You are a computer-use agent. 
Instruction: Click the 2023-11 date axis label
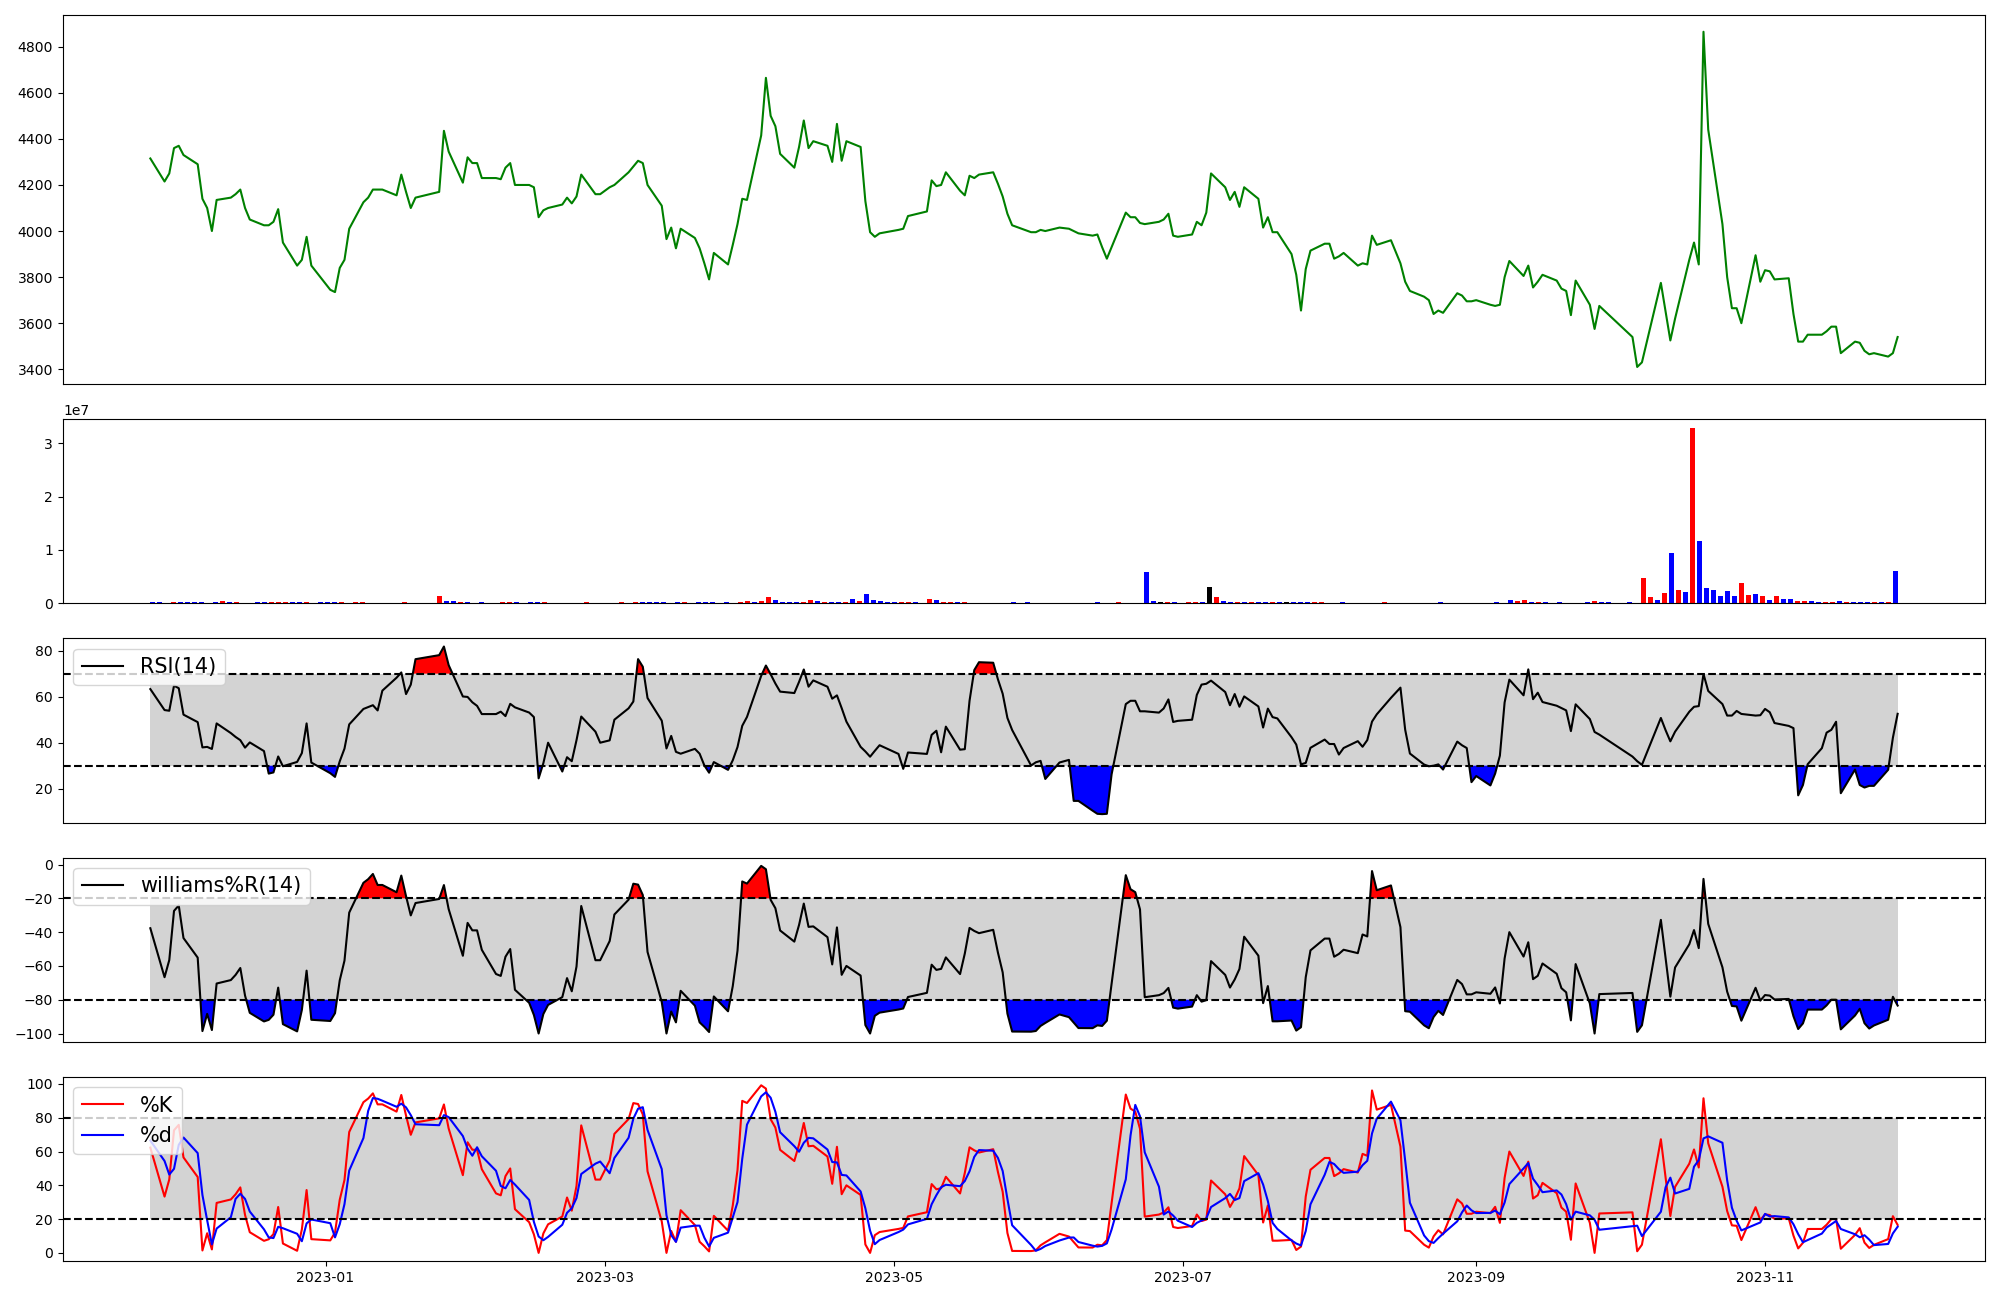click(x=1766, y=1277)
